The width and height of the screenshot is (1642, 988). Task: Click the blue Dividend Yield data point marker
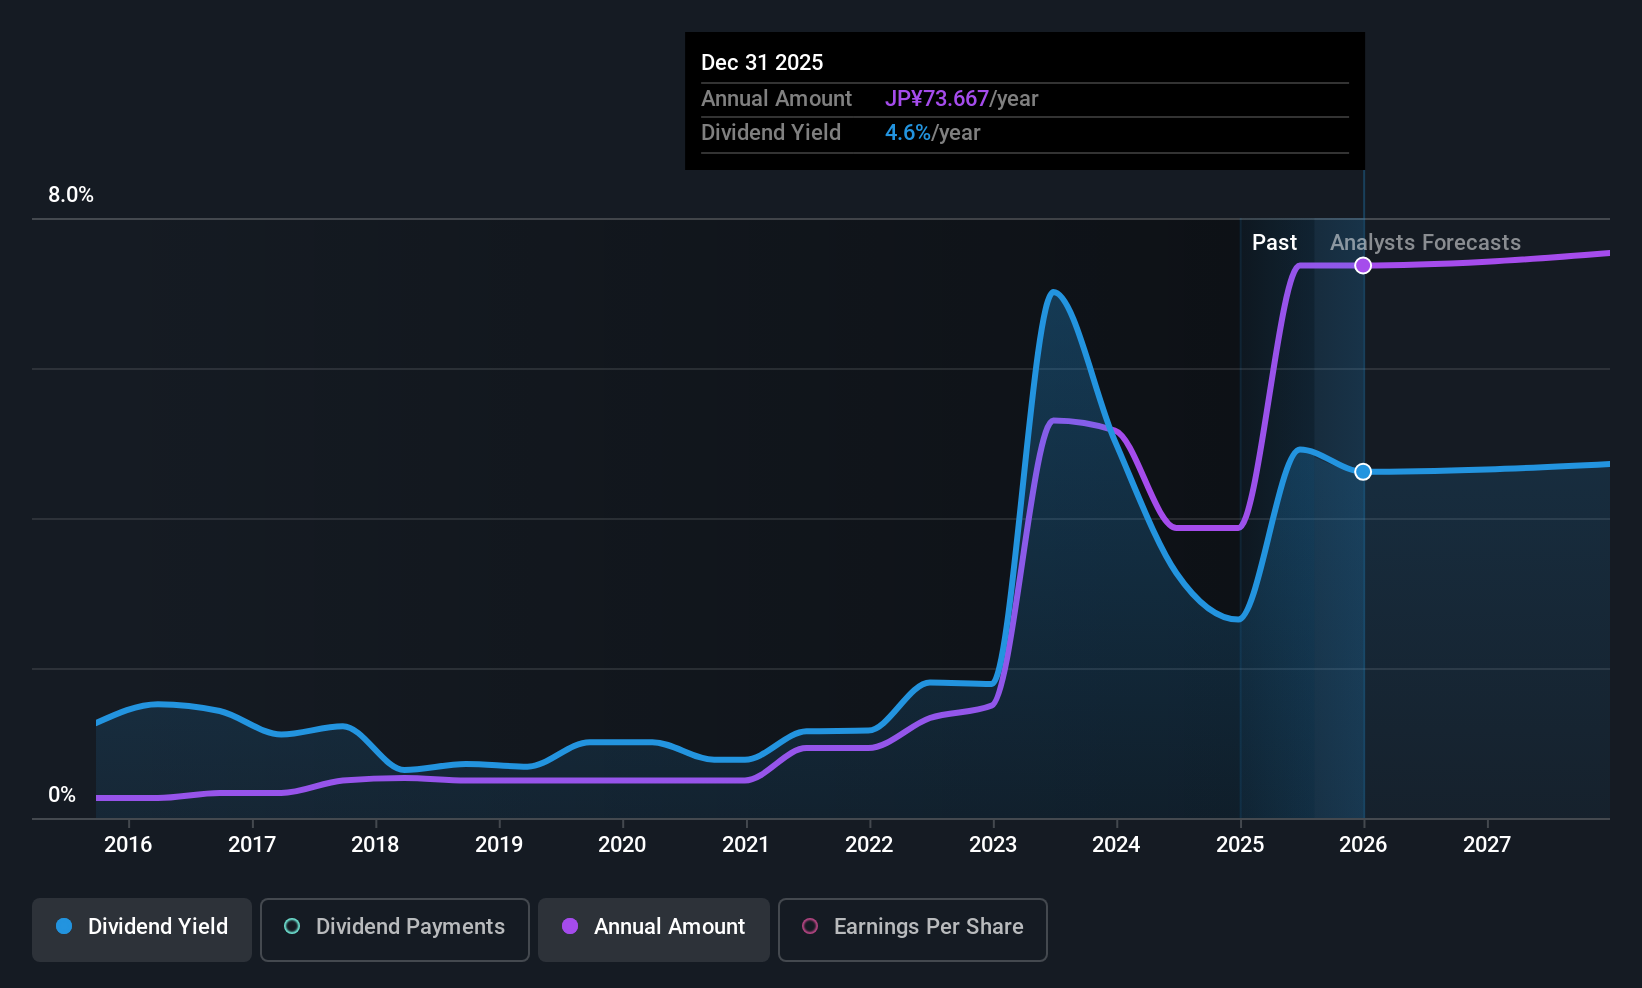pos(1363,471)
